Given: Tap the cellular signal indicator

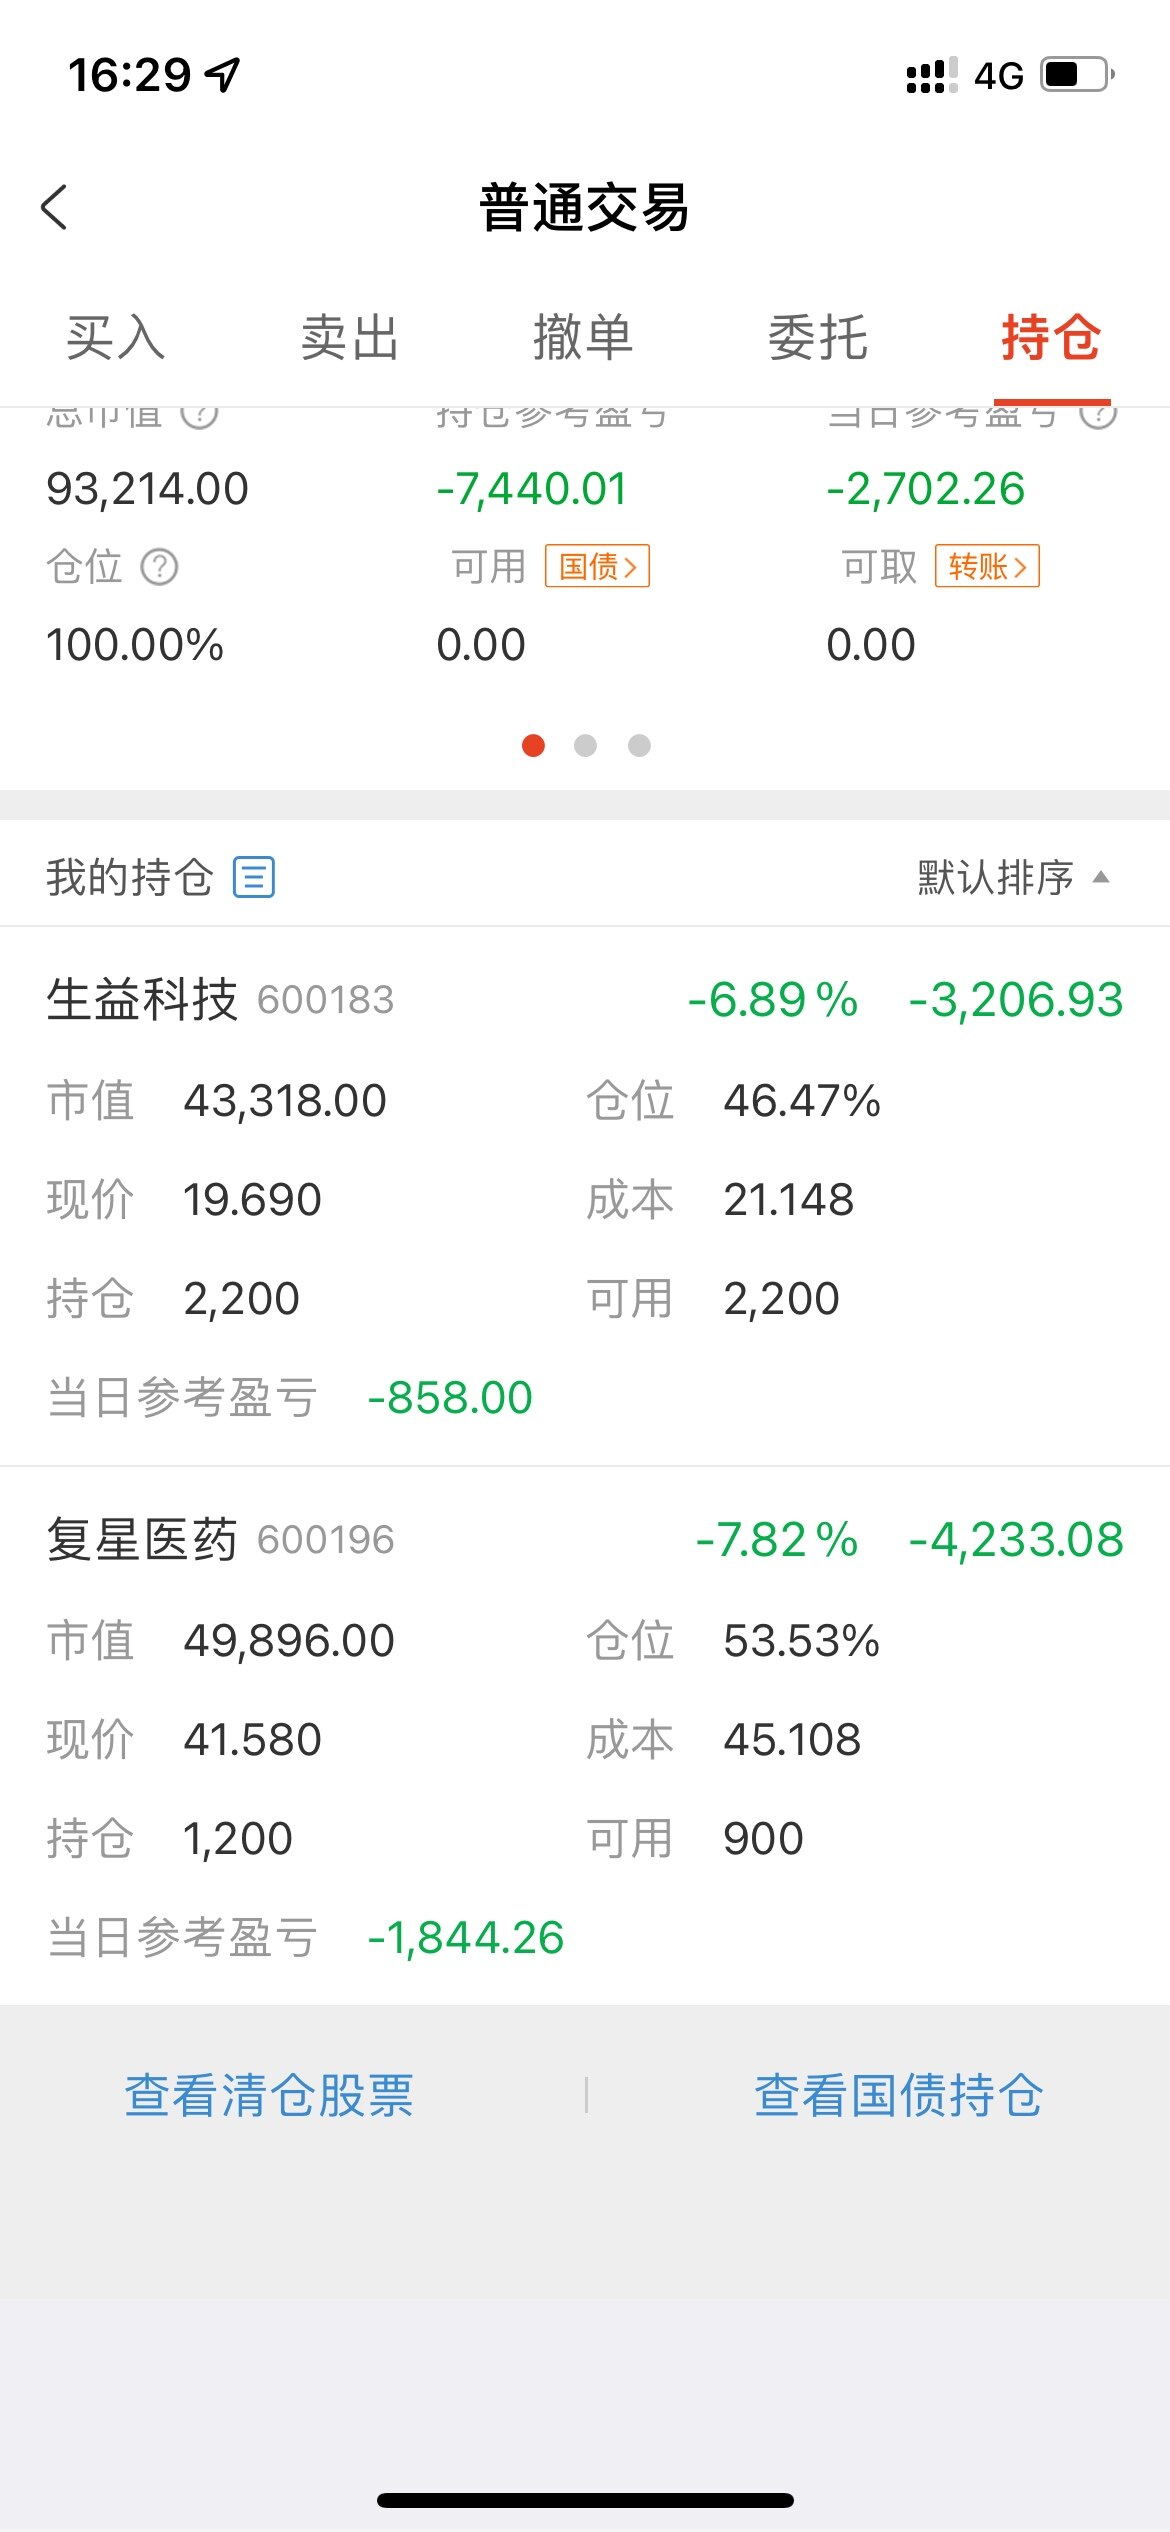Looking at the screenshot, I should tap(931, 76).
